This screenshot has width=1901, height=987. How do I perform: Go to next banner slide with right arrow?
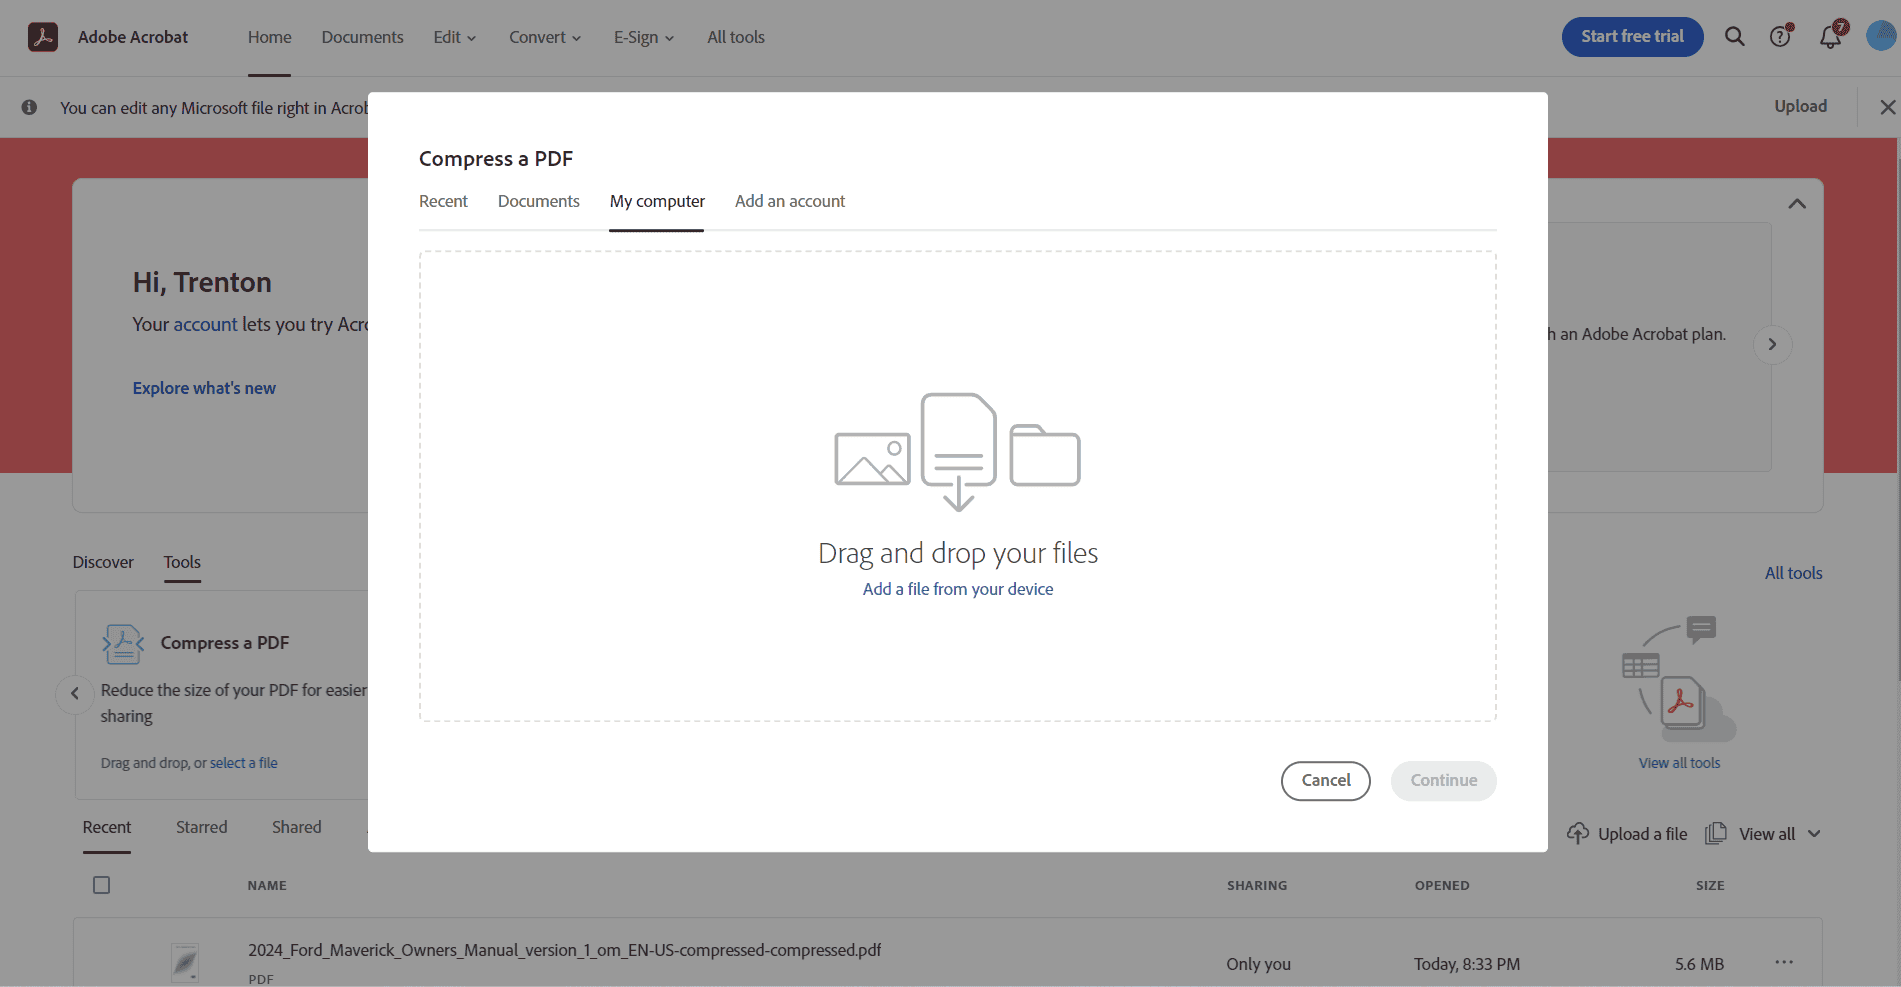[x=1772, y=345]
